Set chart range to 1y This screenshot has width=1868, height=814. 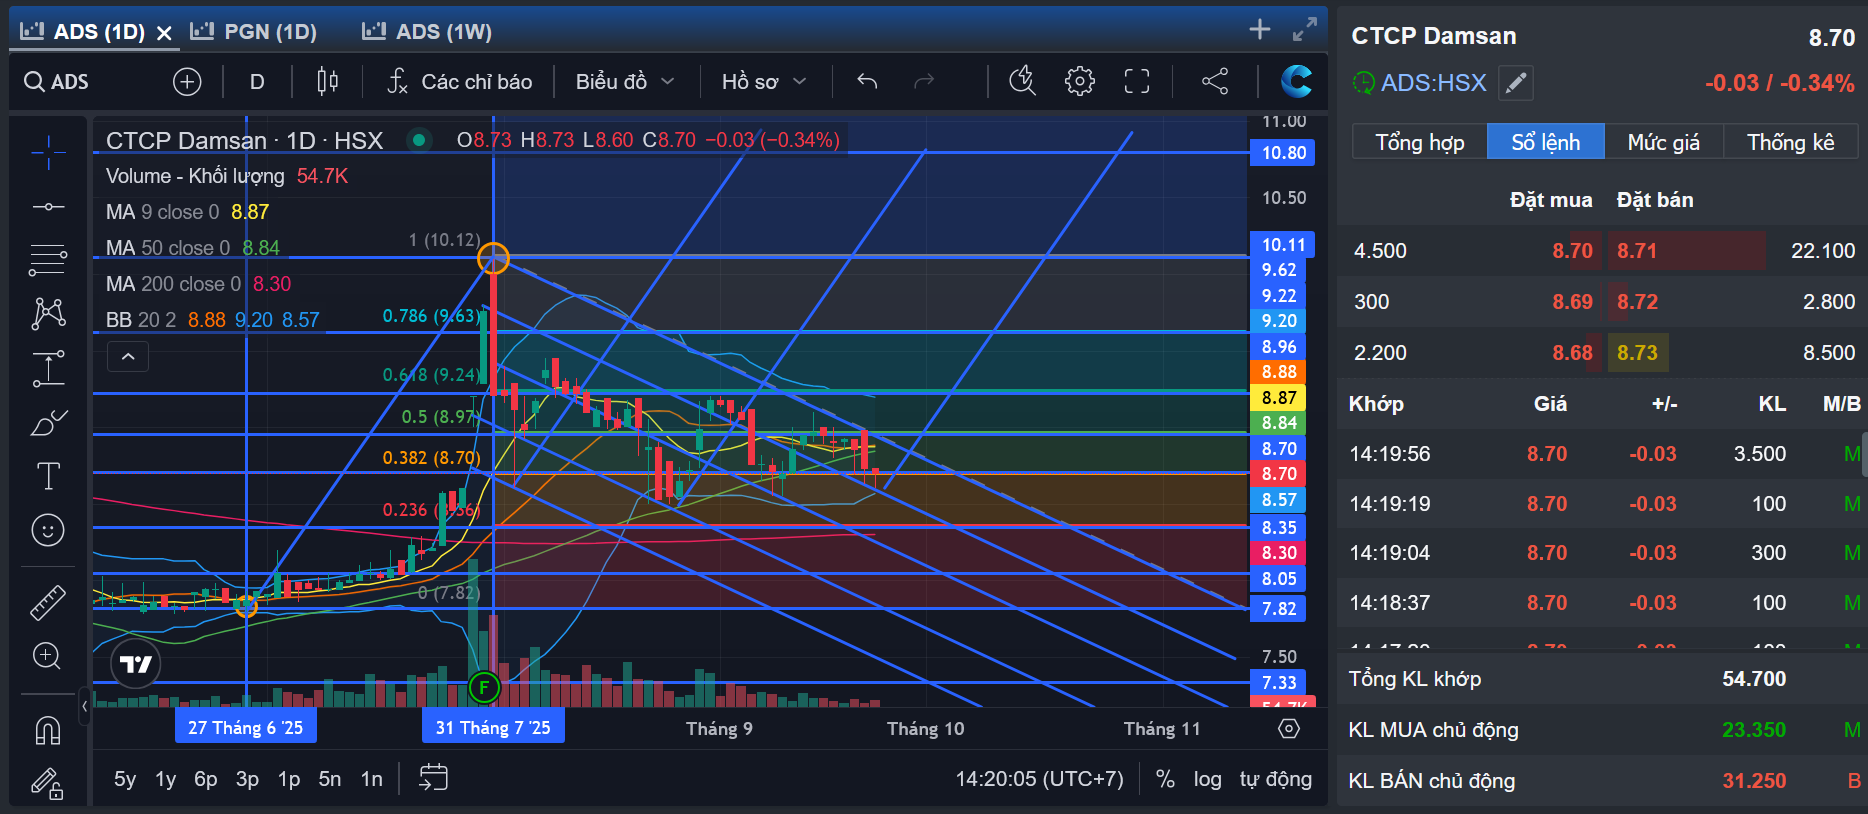[x=166, y=779]
